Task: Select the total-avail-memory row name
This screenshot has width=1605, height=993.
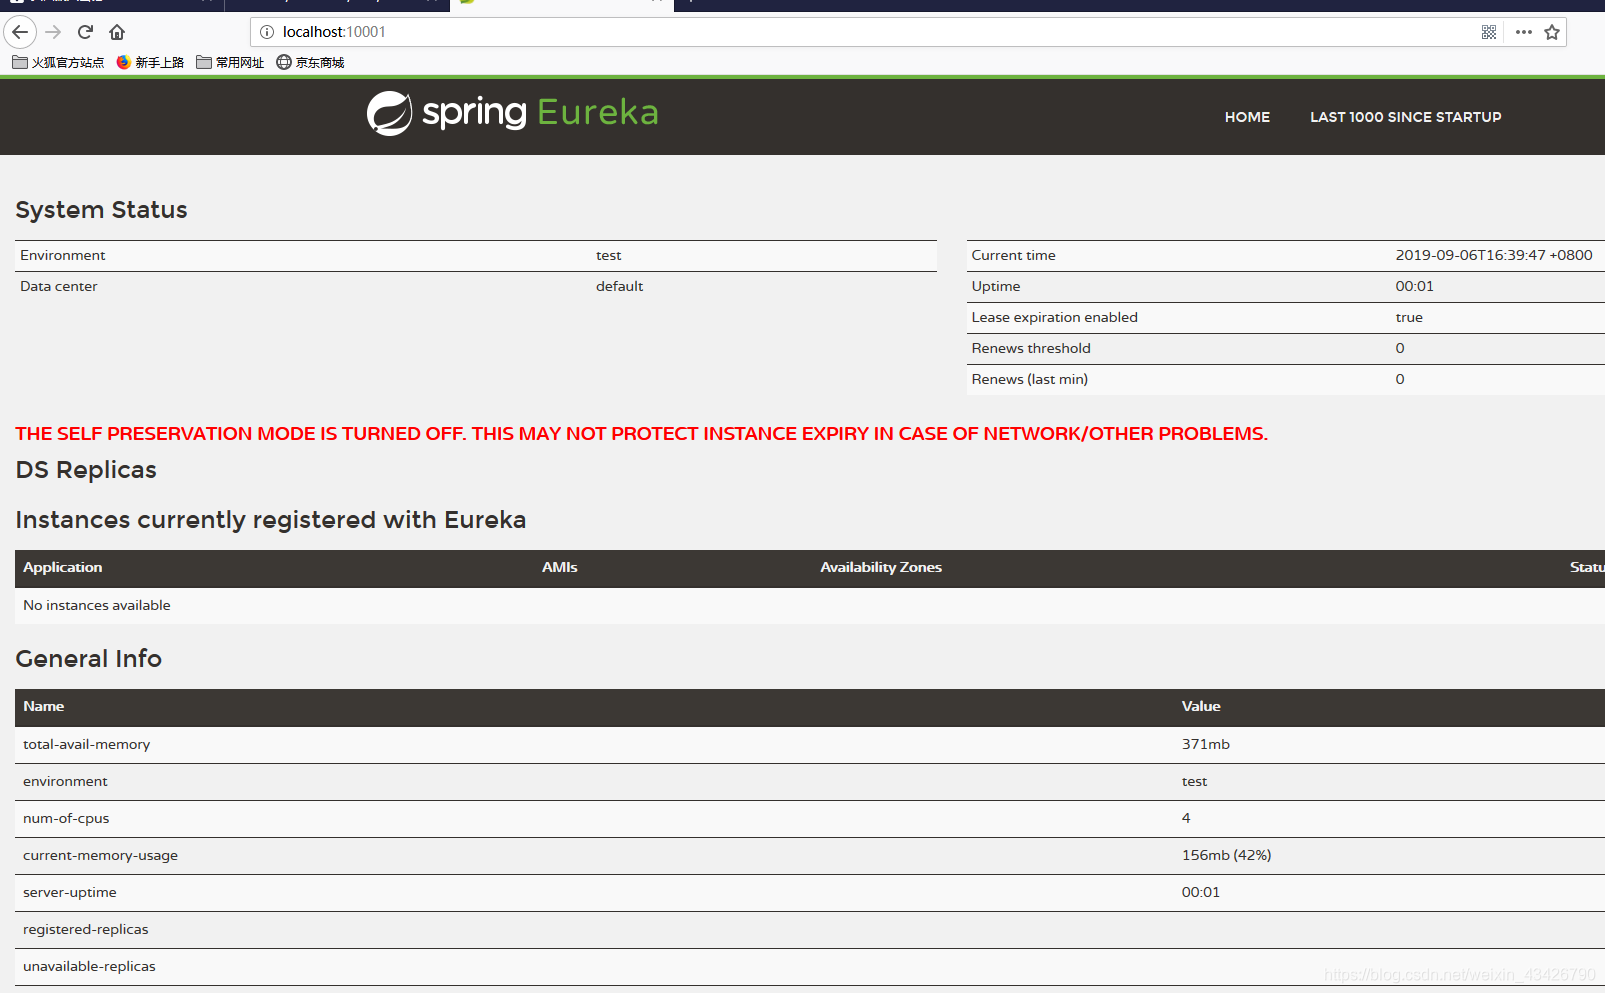Action: 86,744
